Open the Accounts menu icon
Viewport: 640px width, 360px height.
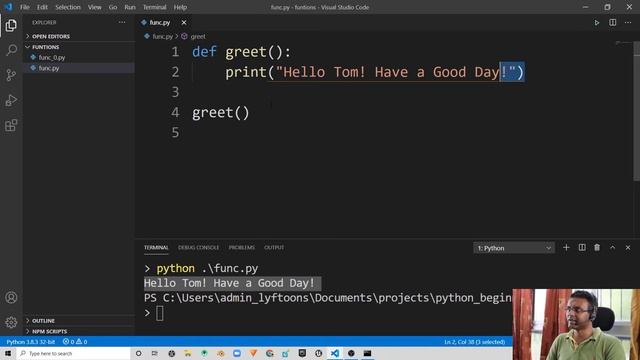click(11, 298)
